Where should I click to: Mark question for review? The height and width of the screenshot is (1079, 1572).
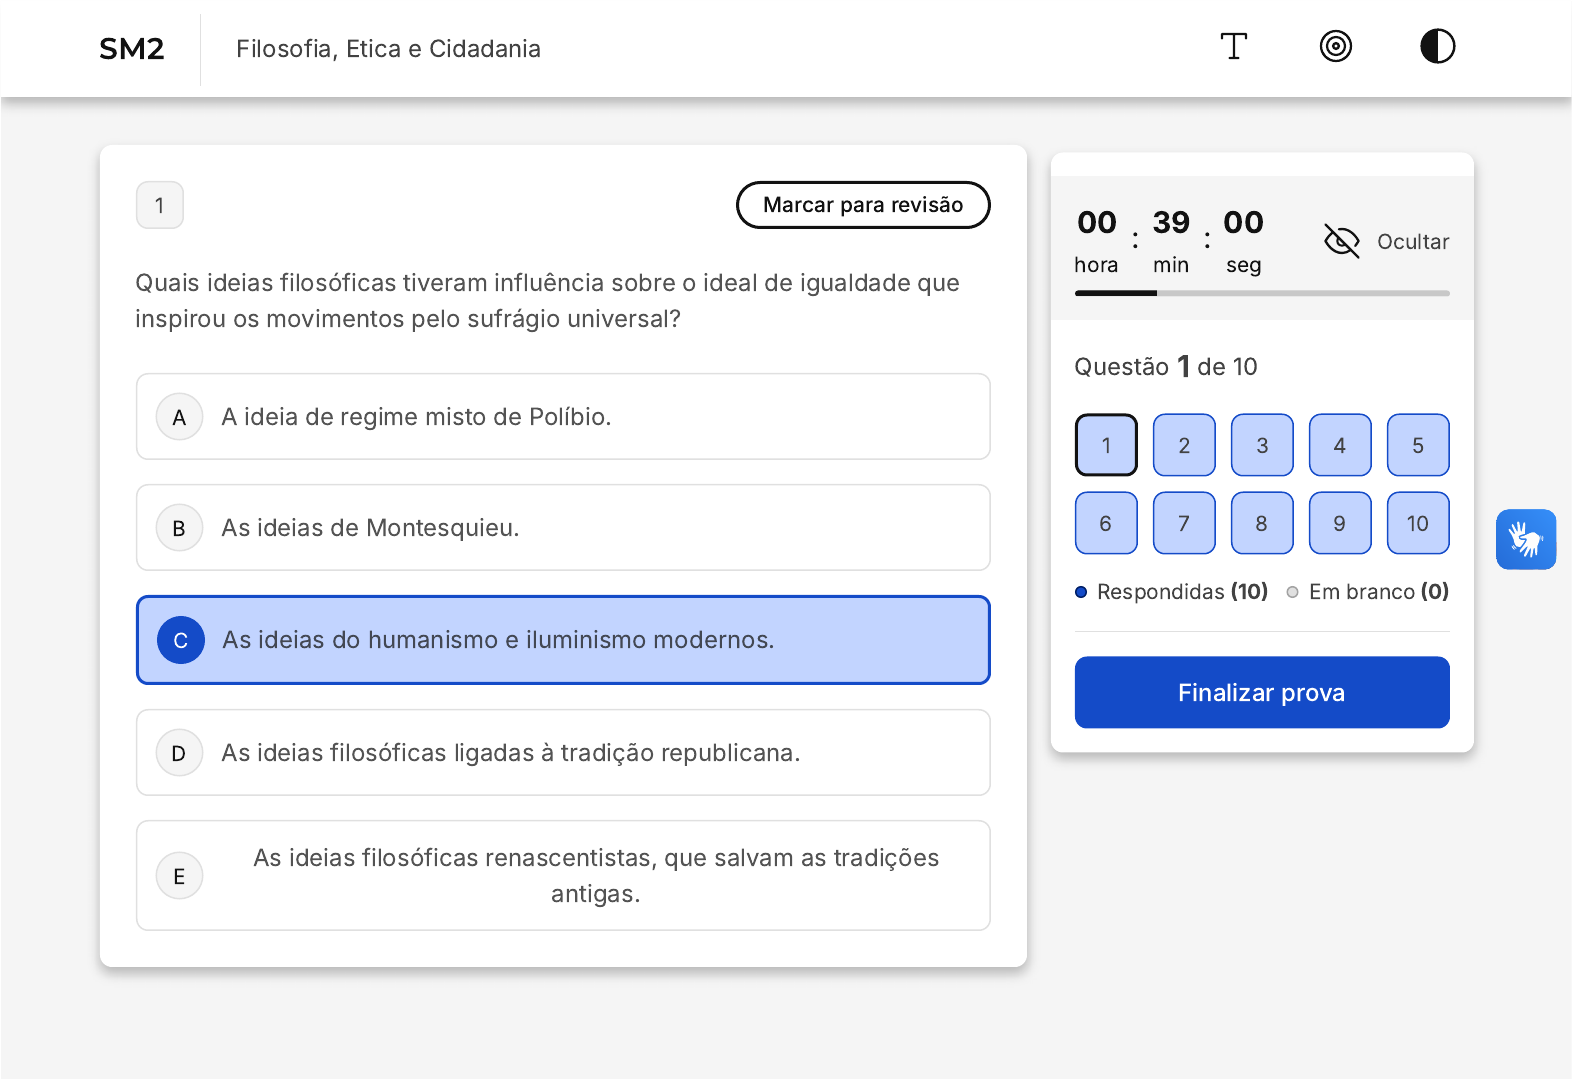coord(862,205)
